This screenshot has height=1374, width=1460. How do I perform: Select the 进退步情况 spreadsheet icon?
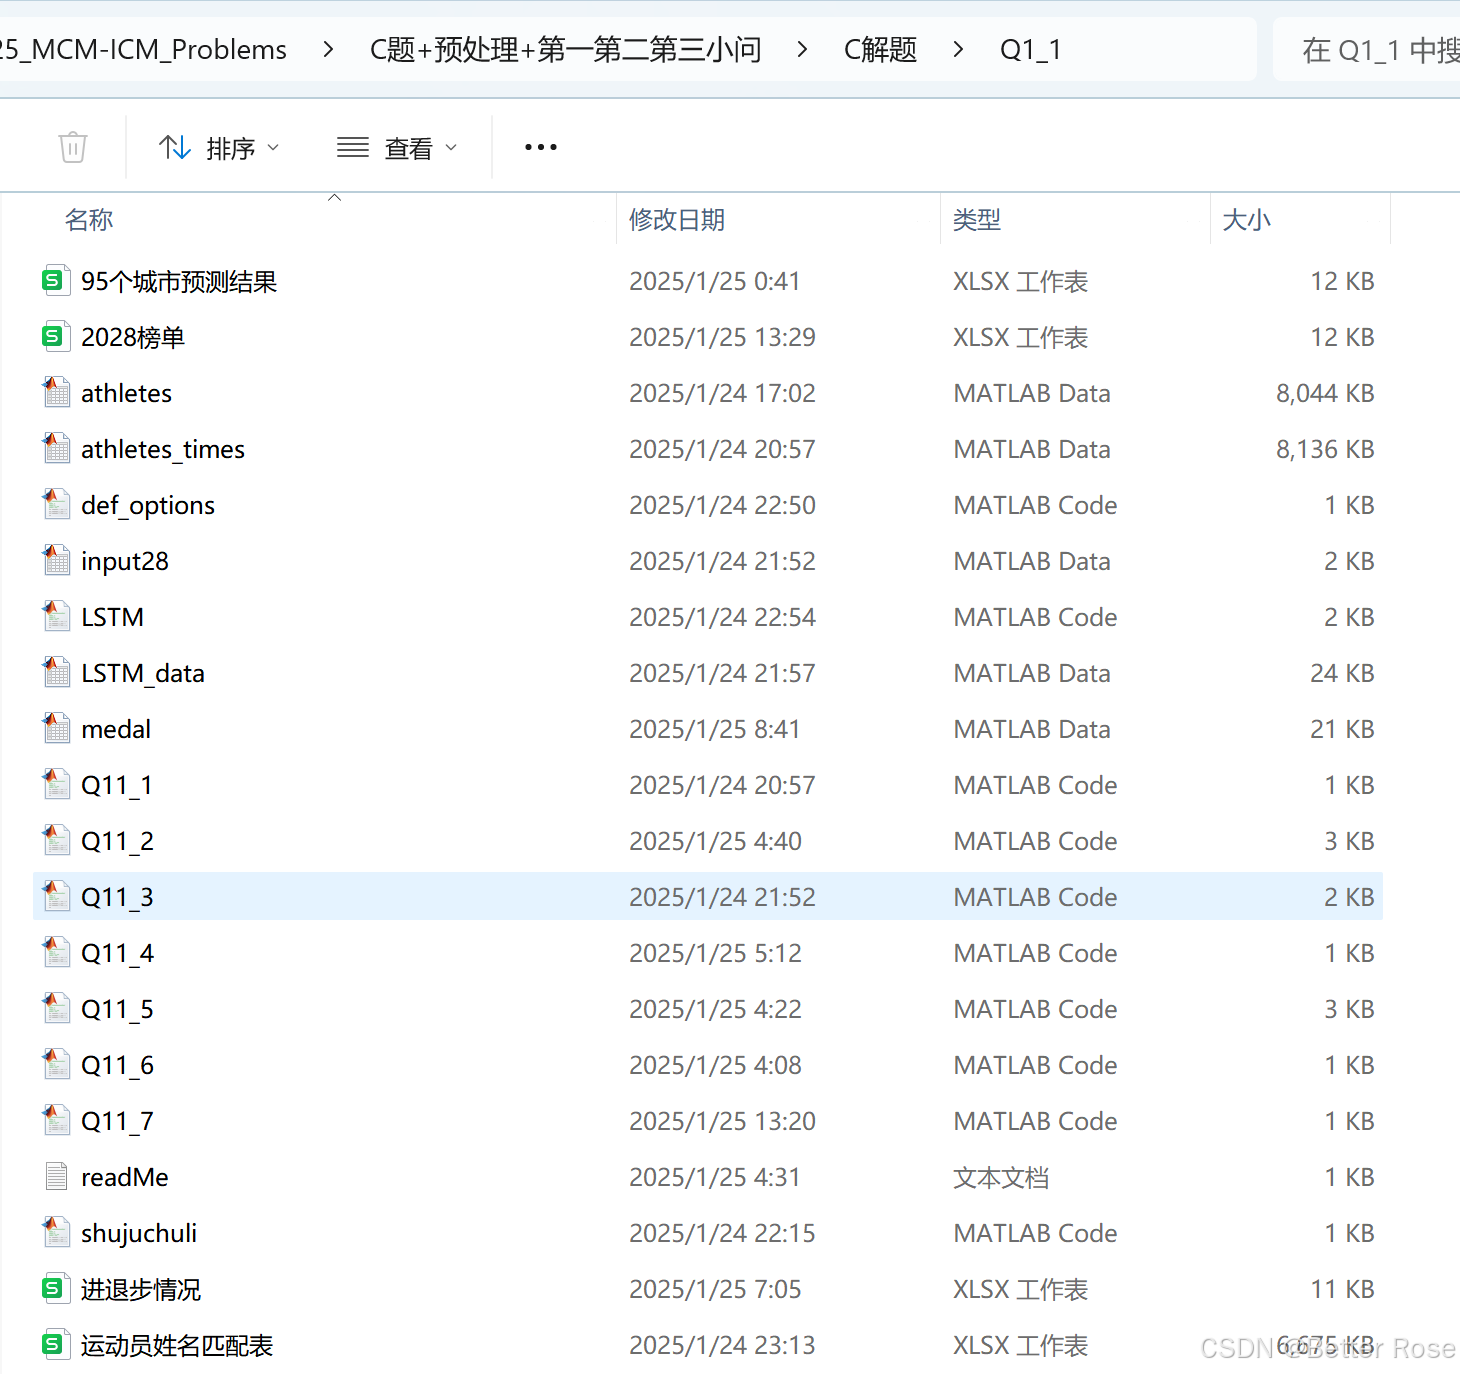pos(56,1289)
